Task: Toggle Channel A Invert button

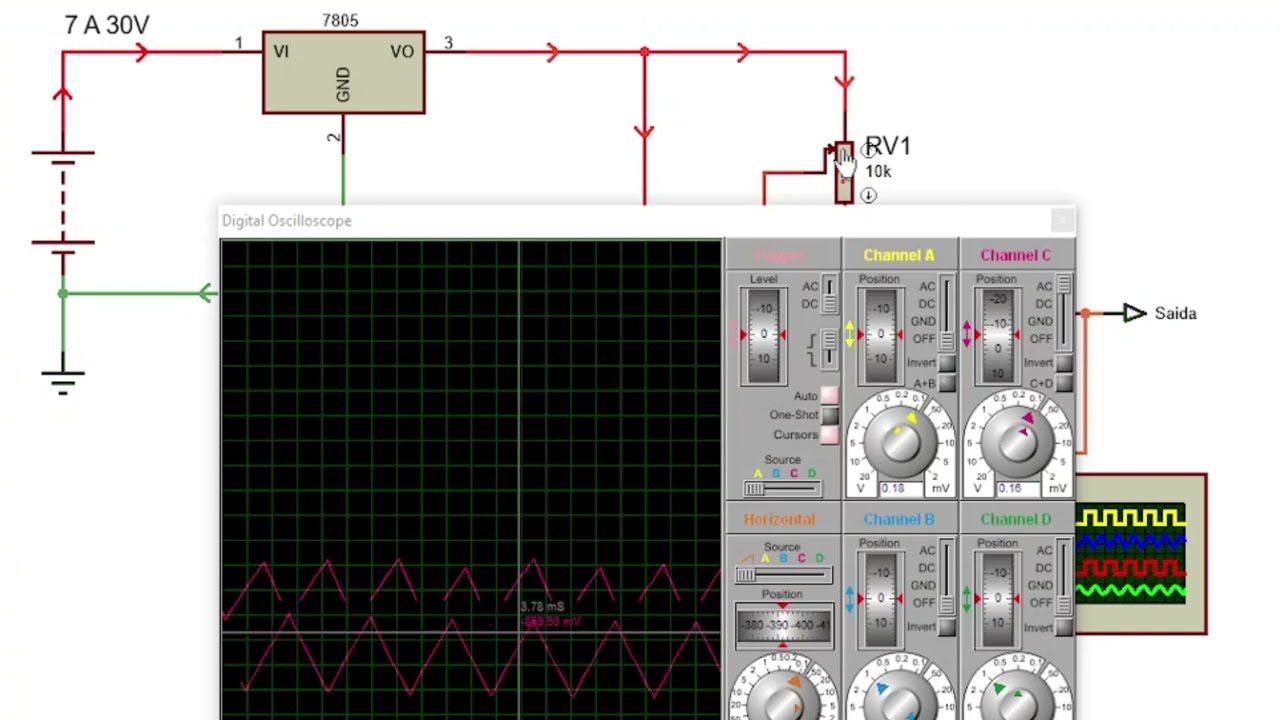Action: [946, 363]
